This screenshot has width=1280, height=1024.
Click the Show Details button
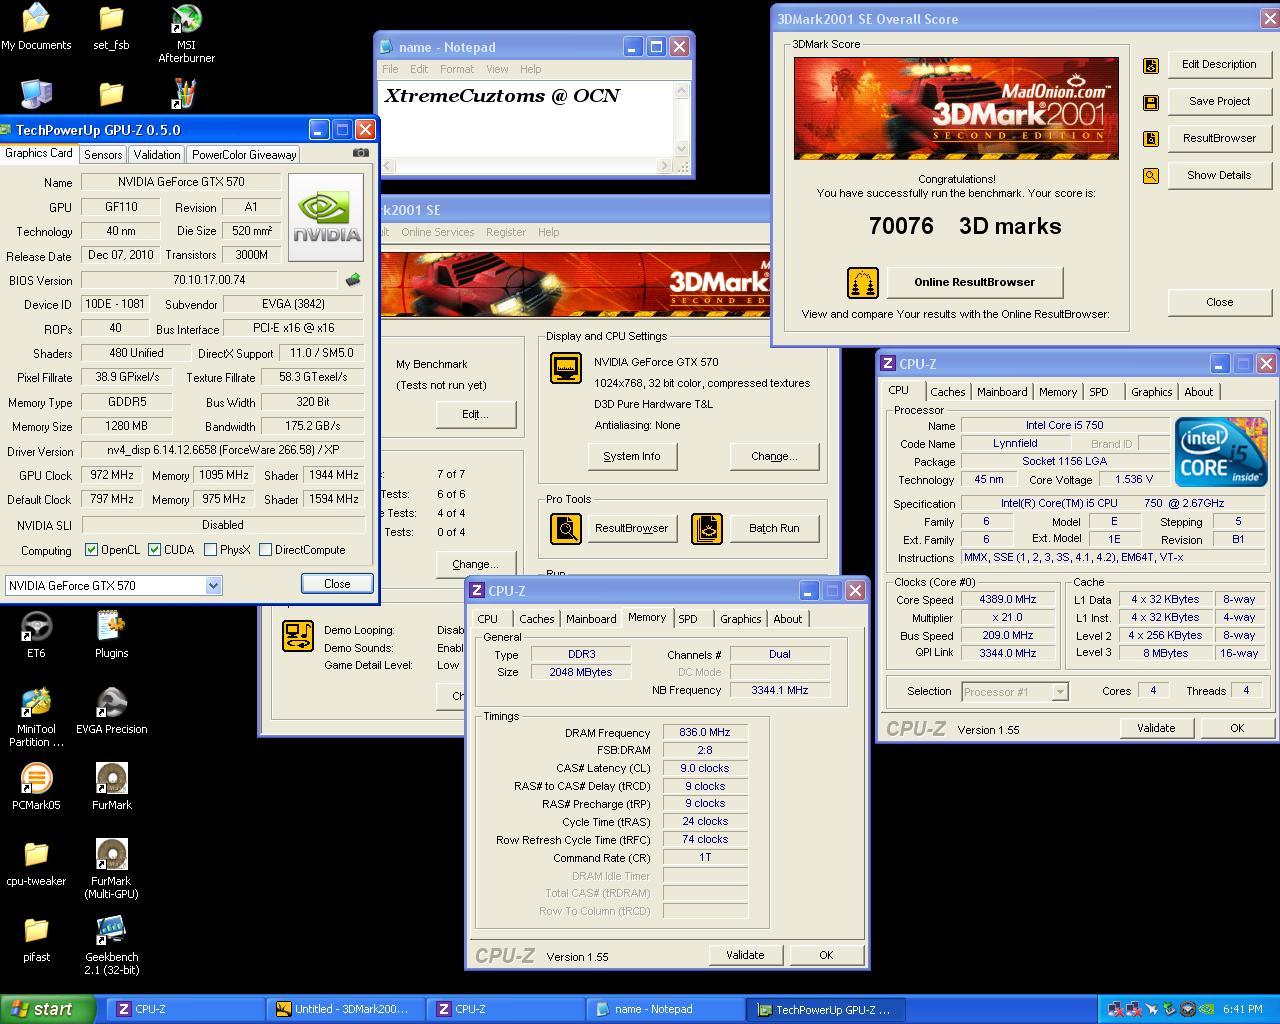1219,175
